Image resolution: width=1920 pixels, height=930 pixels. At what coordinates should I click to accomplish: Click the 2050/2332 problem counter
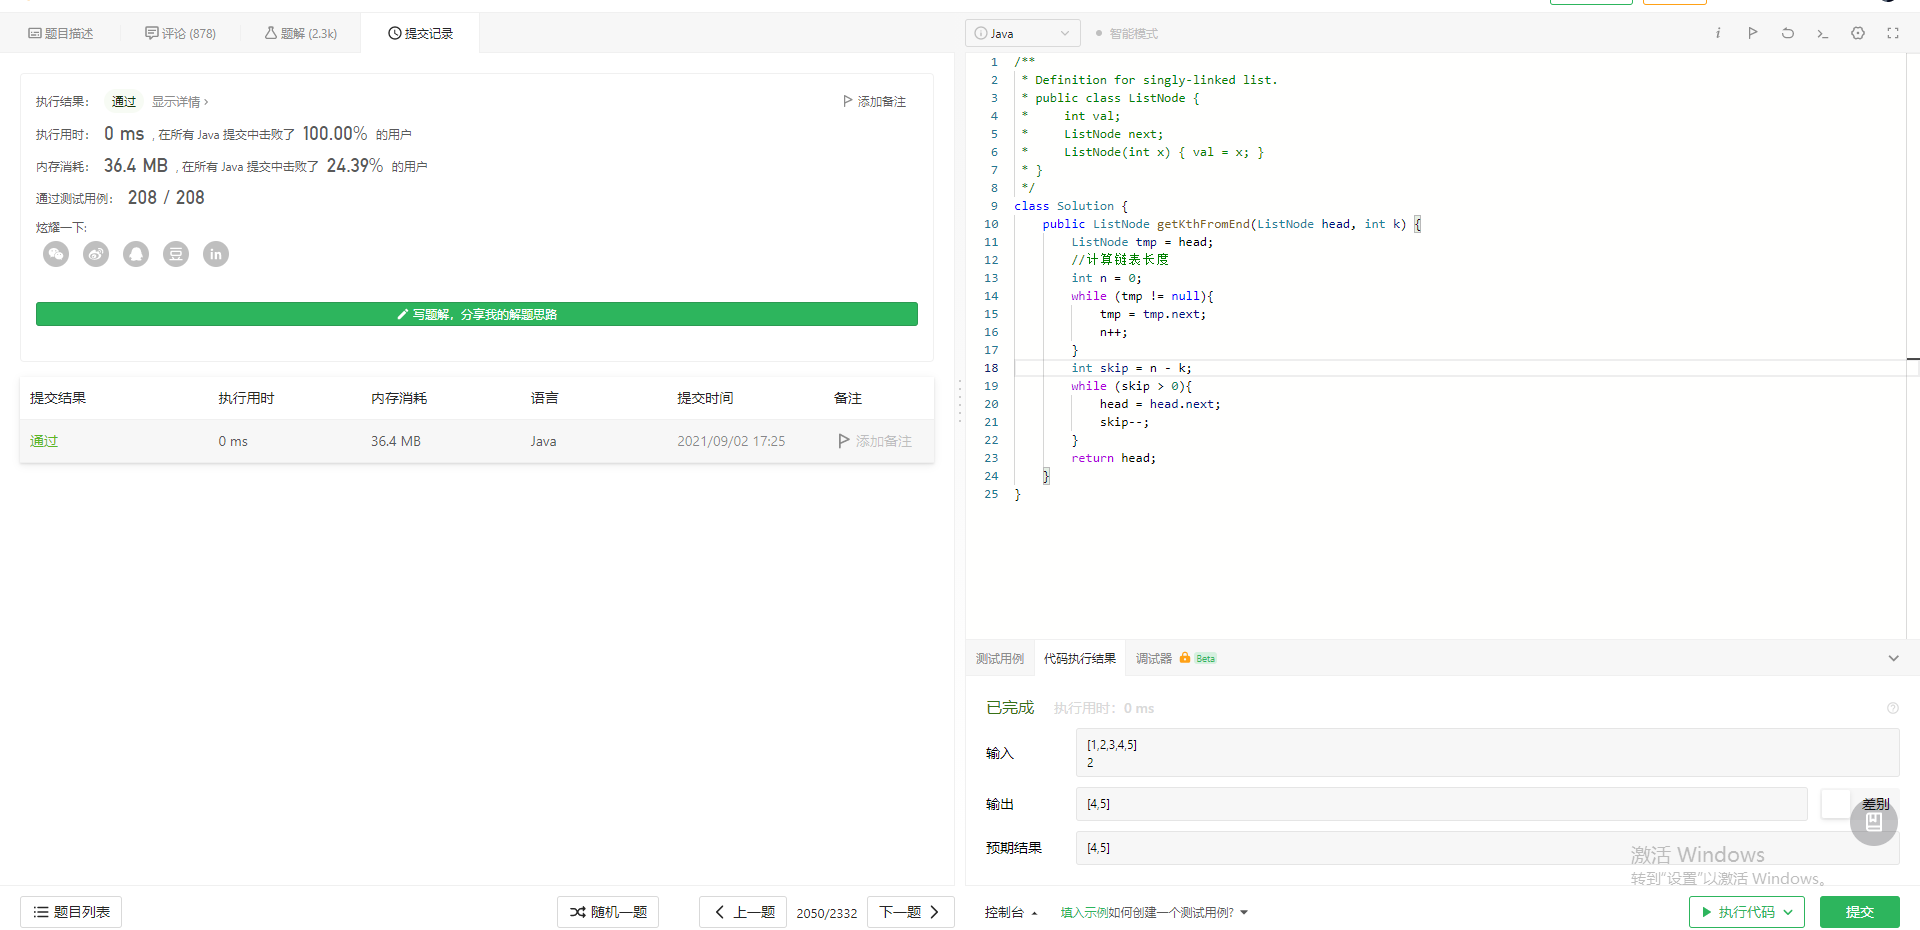pyautogui.click(x=827, y=913)
